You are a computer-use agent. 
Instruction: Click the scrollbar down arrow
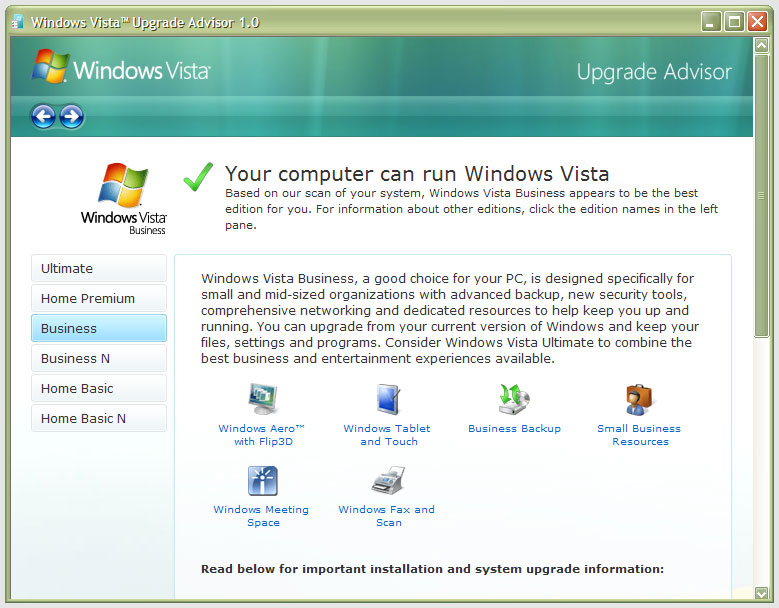[761, 592]
